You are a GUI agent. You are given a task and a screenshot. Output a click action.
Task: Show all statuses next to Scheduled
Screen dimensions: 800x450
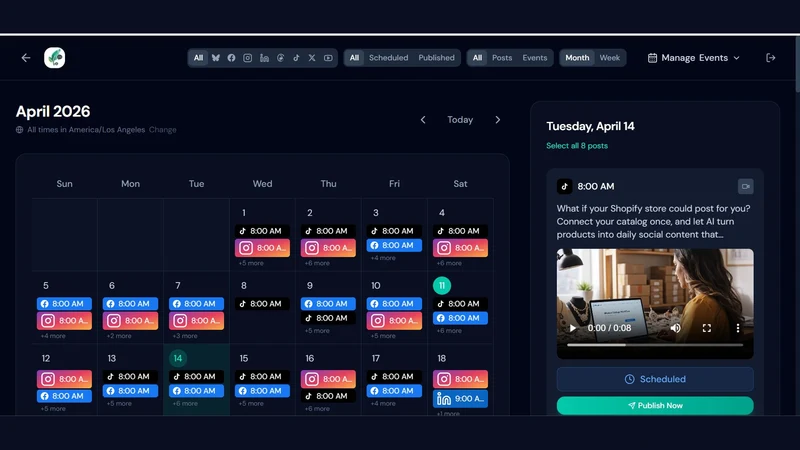click(354, 58)
